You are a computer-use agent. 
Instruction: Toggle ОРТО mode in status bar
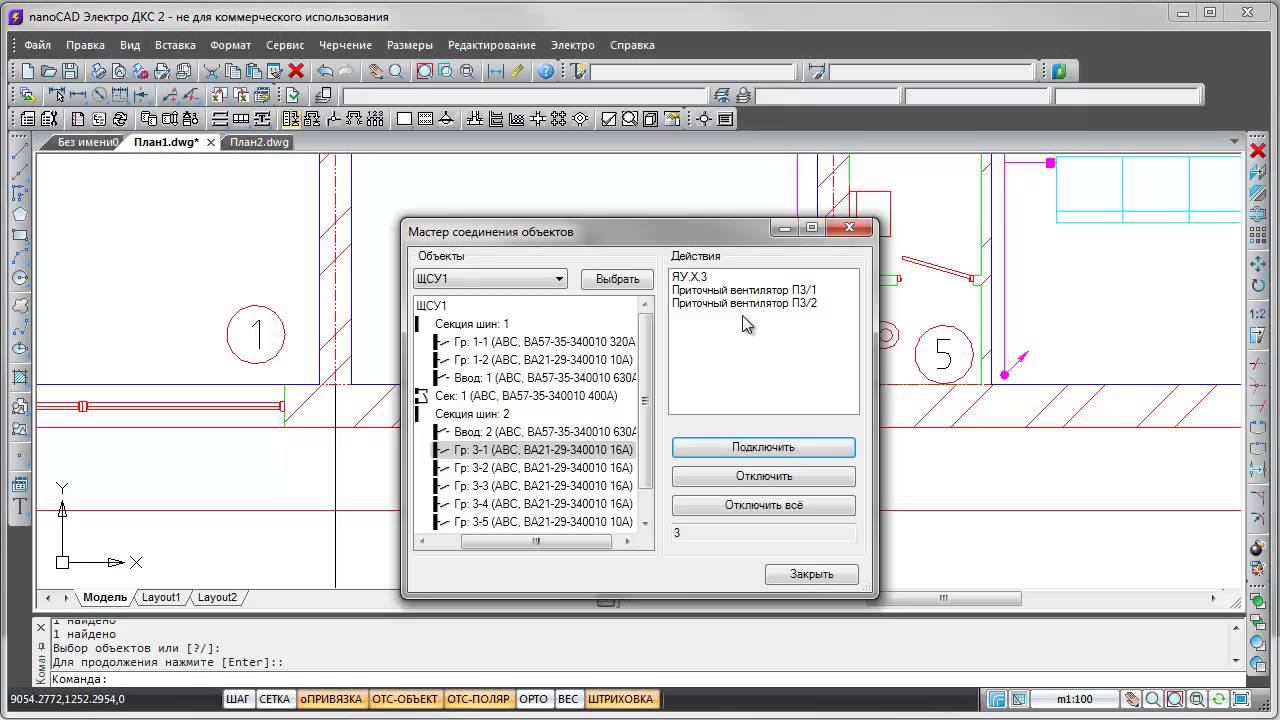click(534, 699)
